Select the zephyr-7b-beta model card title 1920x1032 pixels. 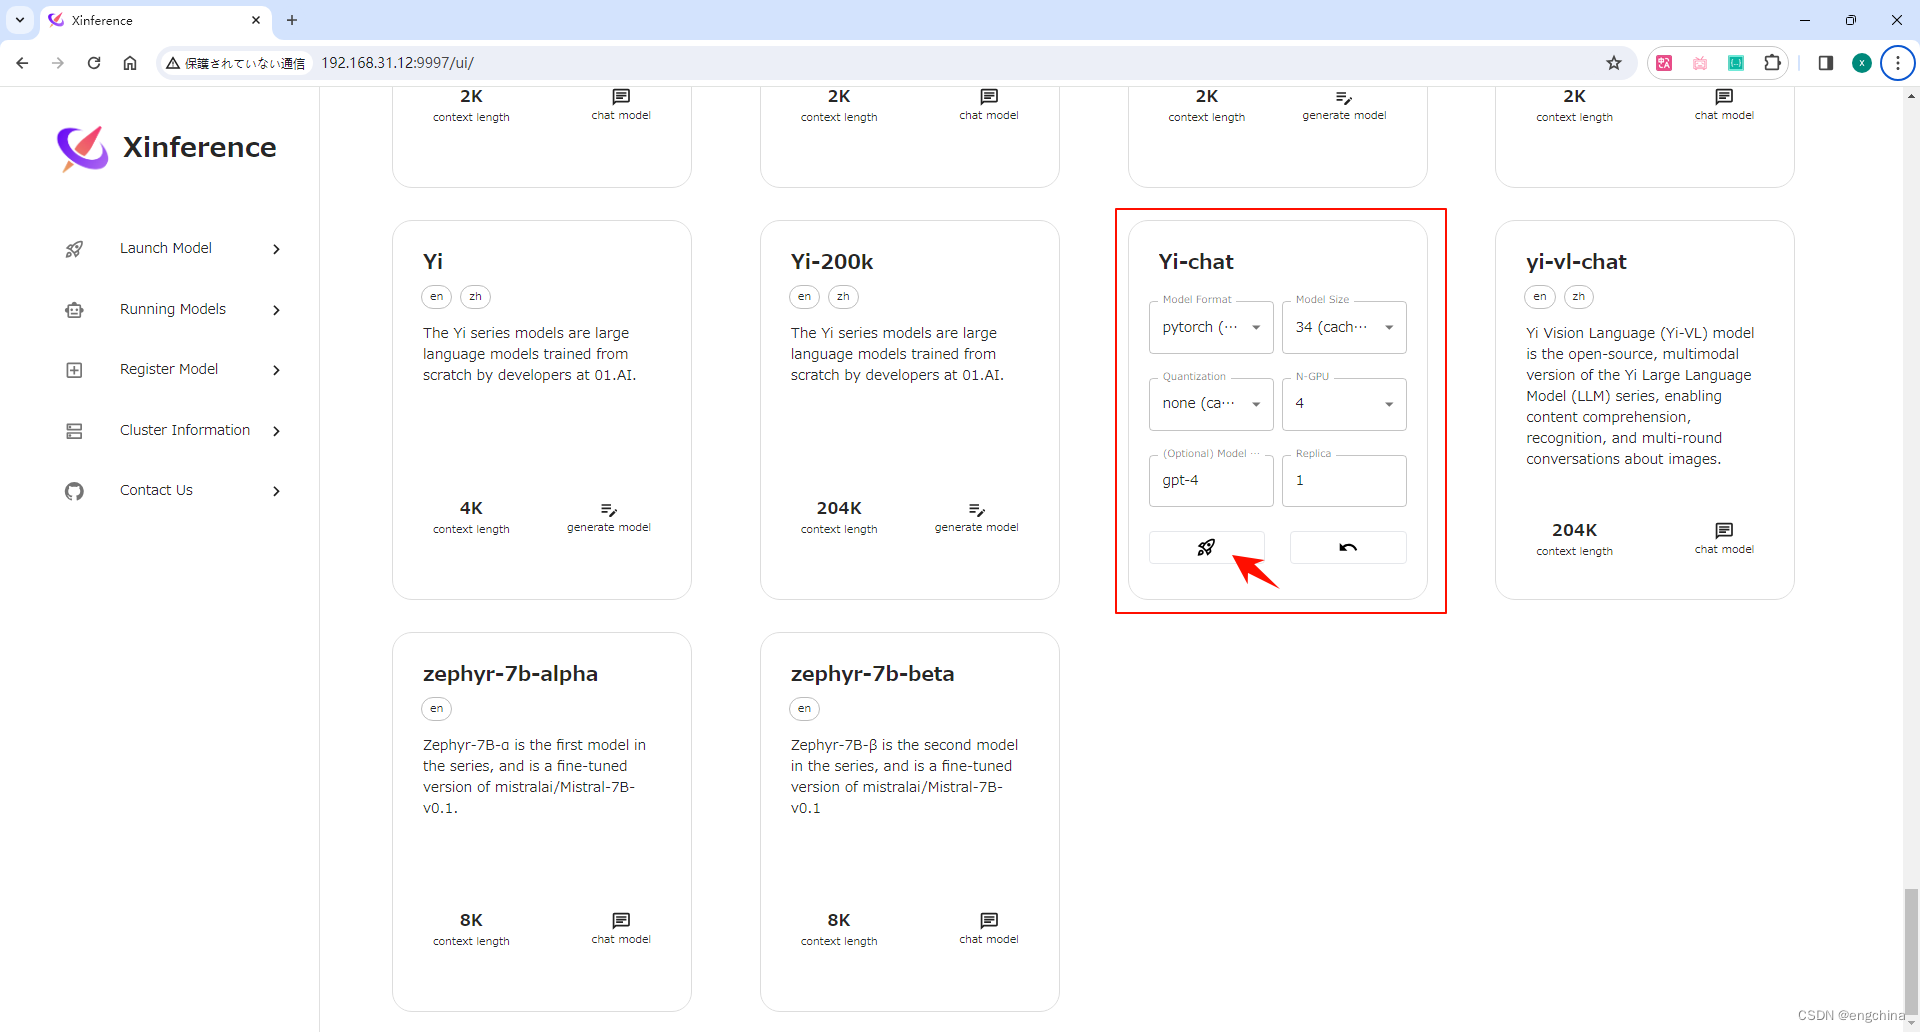(872, 673)
